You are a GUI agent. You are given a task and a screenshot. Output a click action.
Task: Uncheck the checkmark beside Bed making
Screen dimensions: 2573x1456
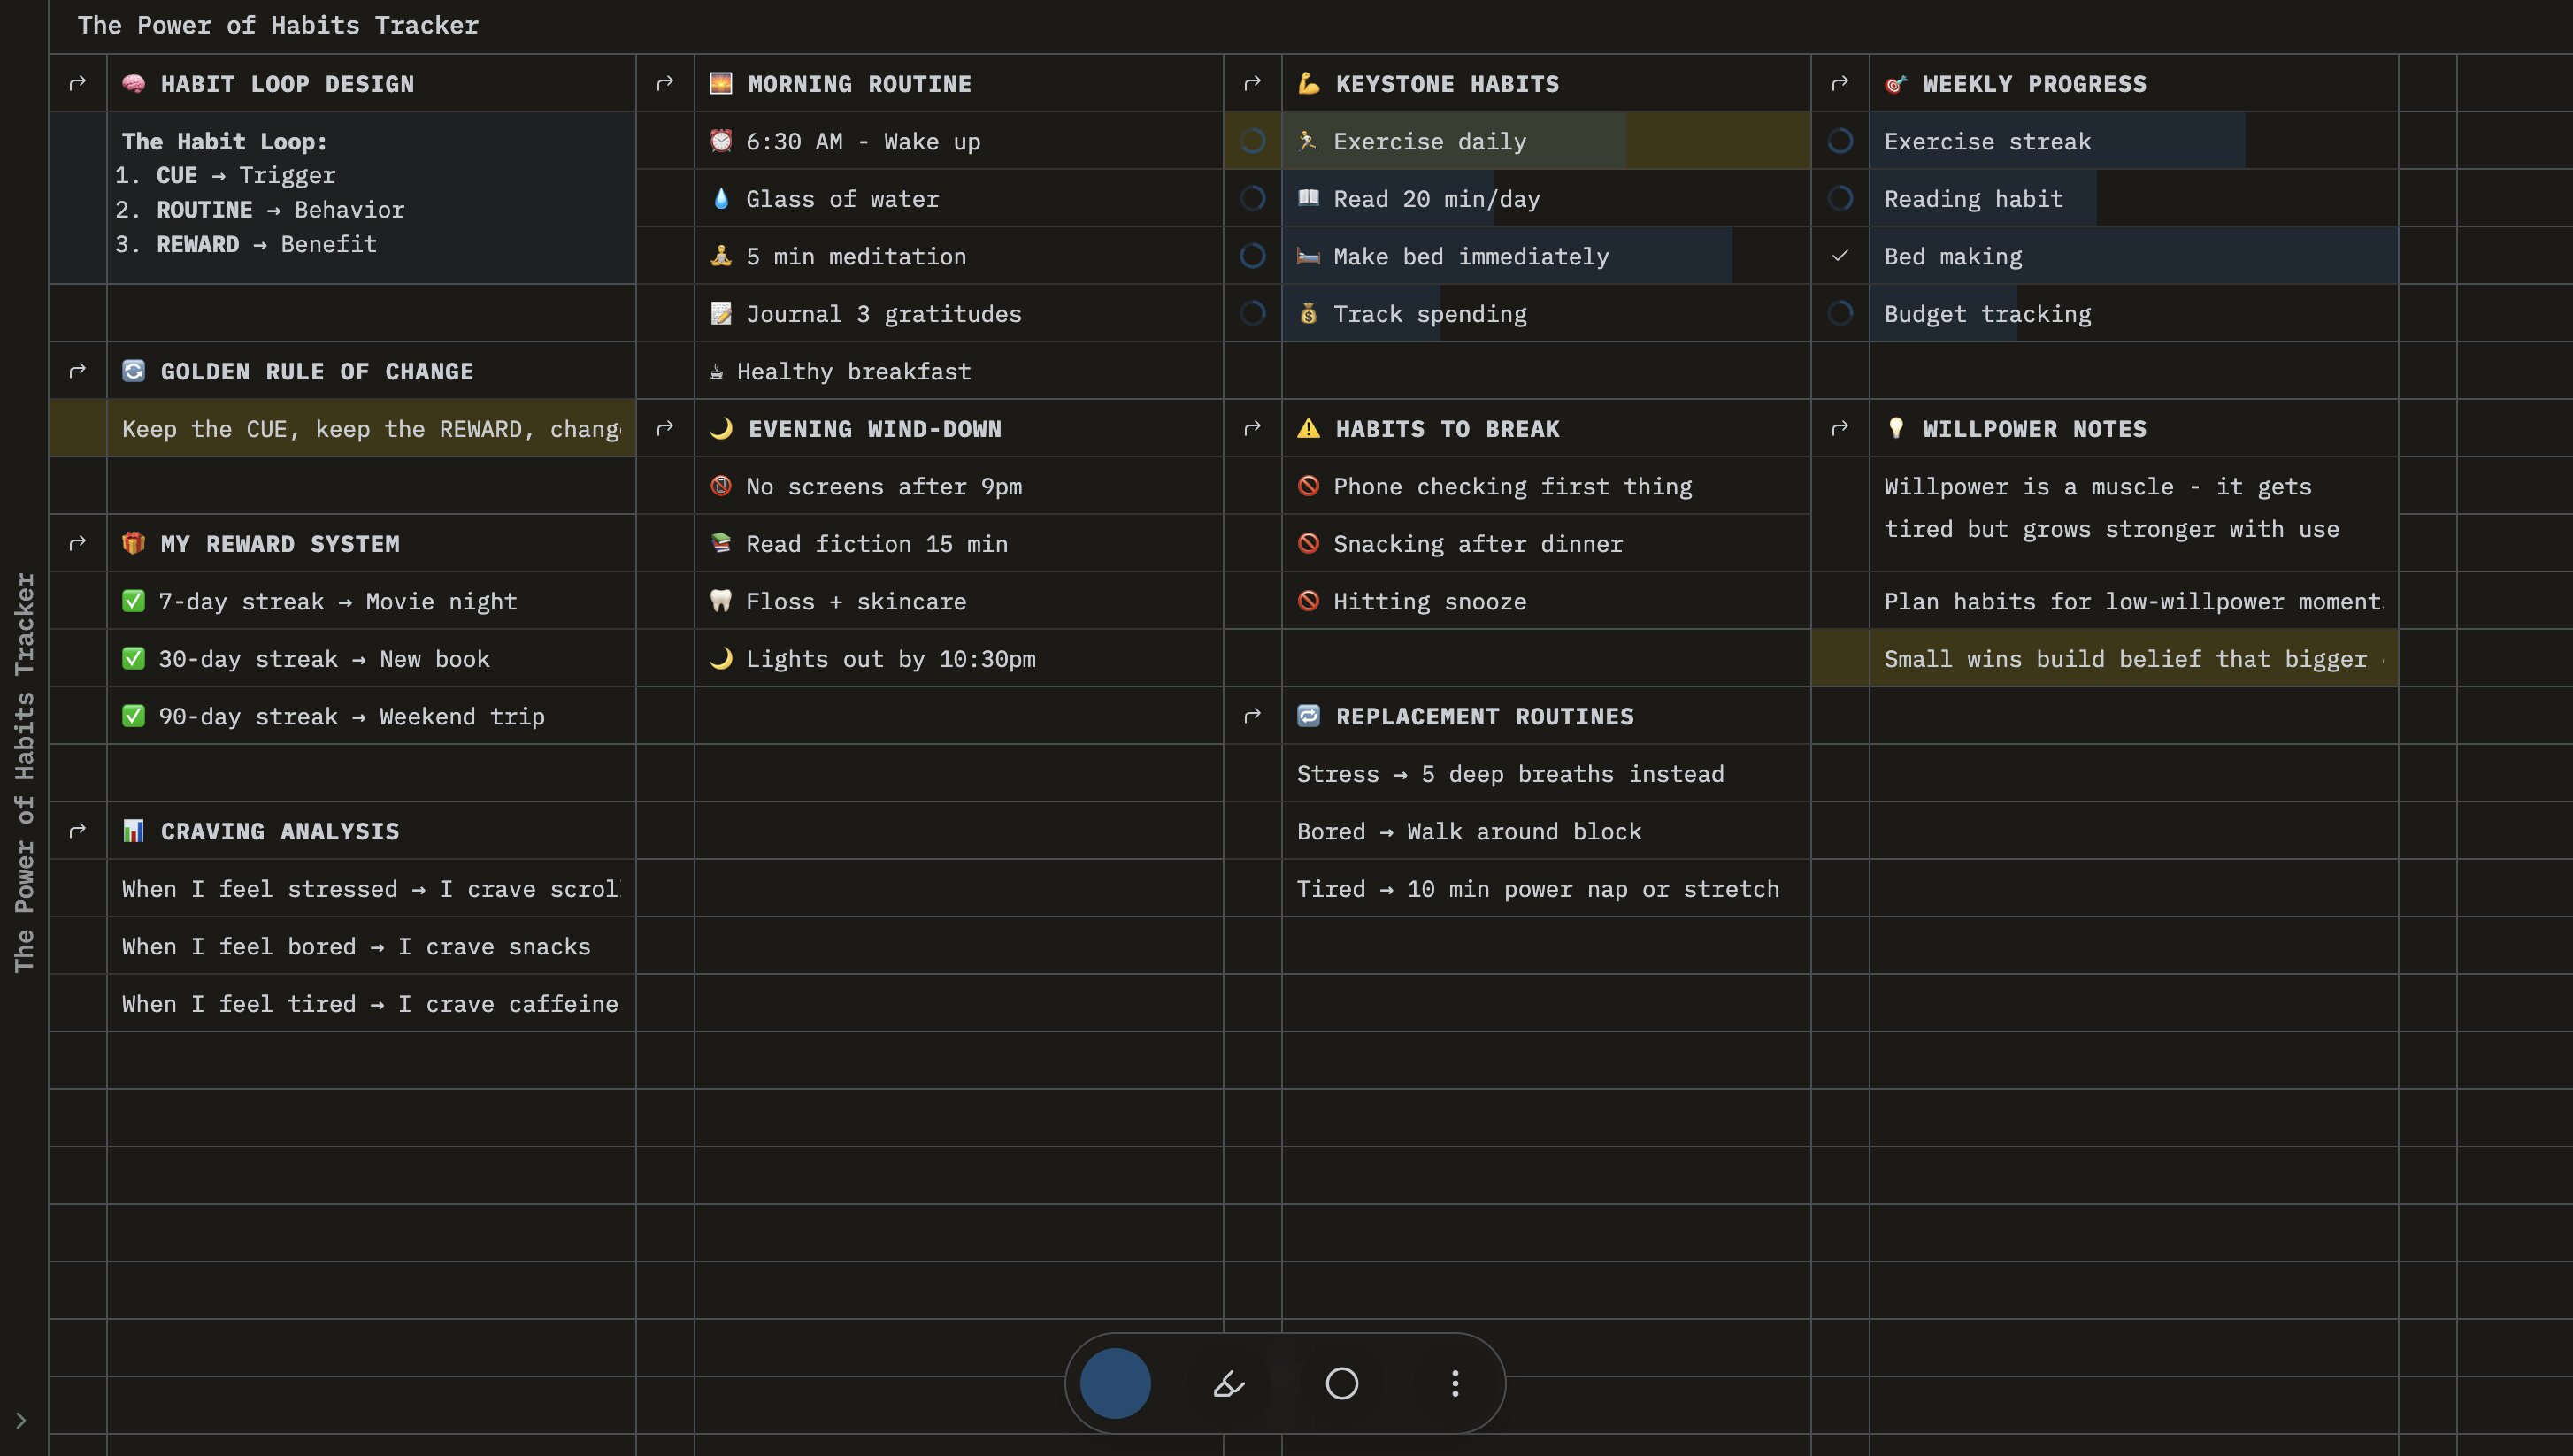pyautogui.click(x=1841, y=256)
